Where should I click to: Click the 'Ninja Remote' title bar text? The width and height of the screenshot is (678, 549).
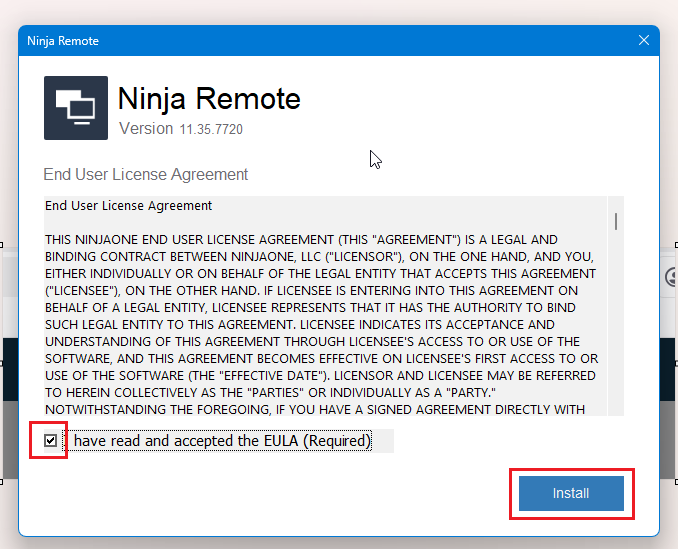(63, 41)
